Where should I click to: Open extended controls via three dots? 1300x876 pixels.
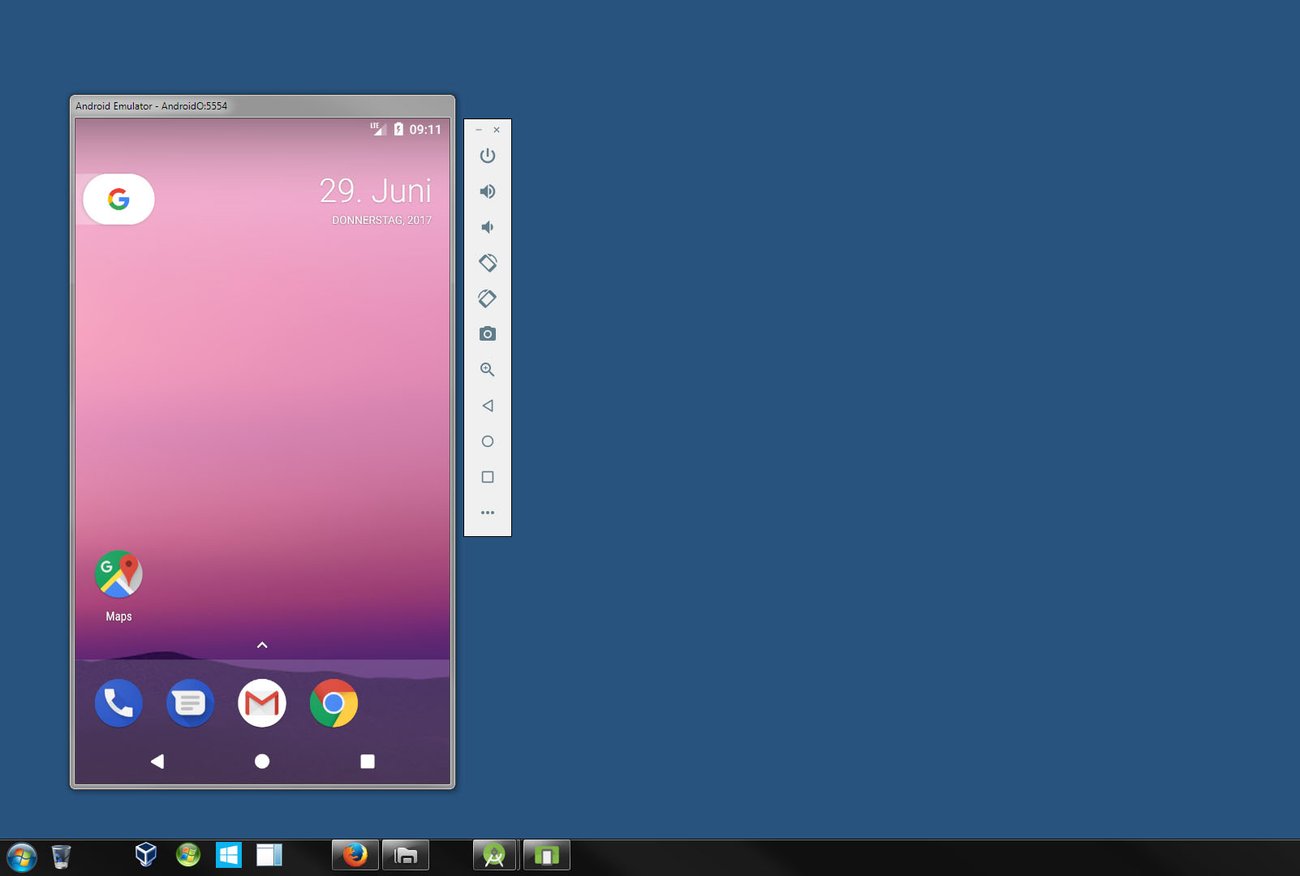coord(487,513)
